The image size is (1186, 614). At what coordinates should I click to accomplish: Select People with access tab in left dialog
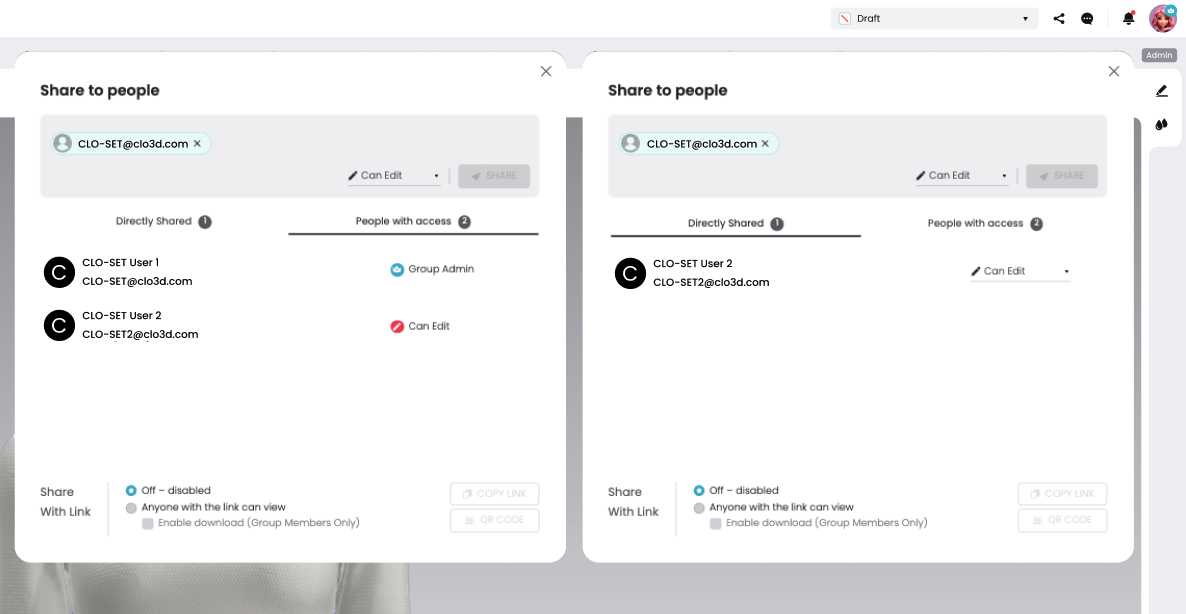(x=413, y=222)
